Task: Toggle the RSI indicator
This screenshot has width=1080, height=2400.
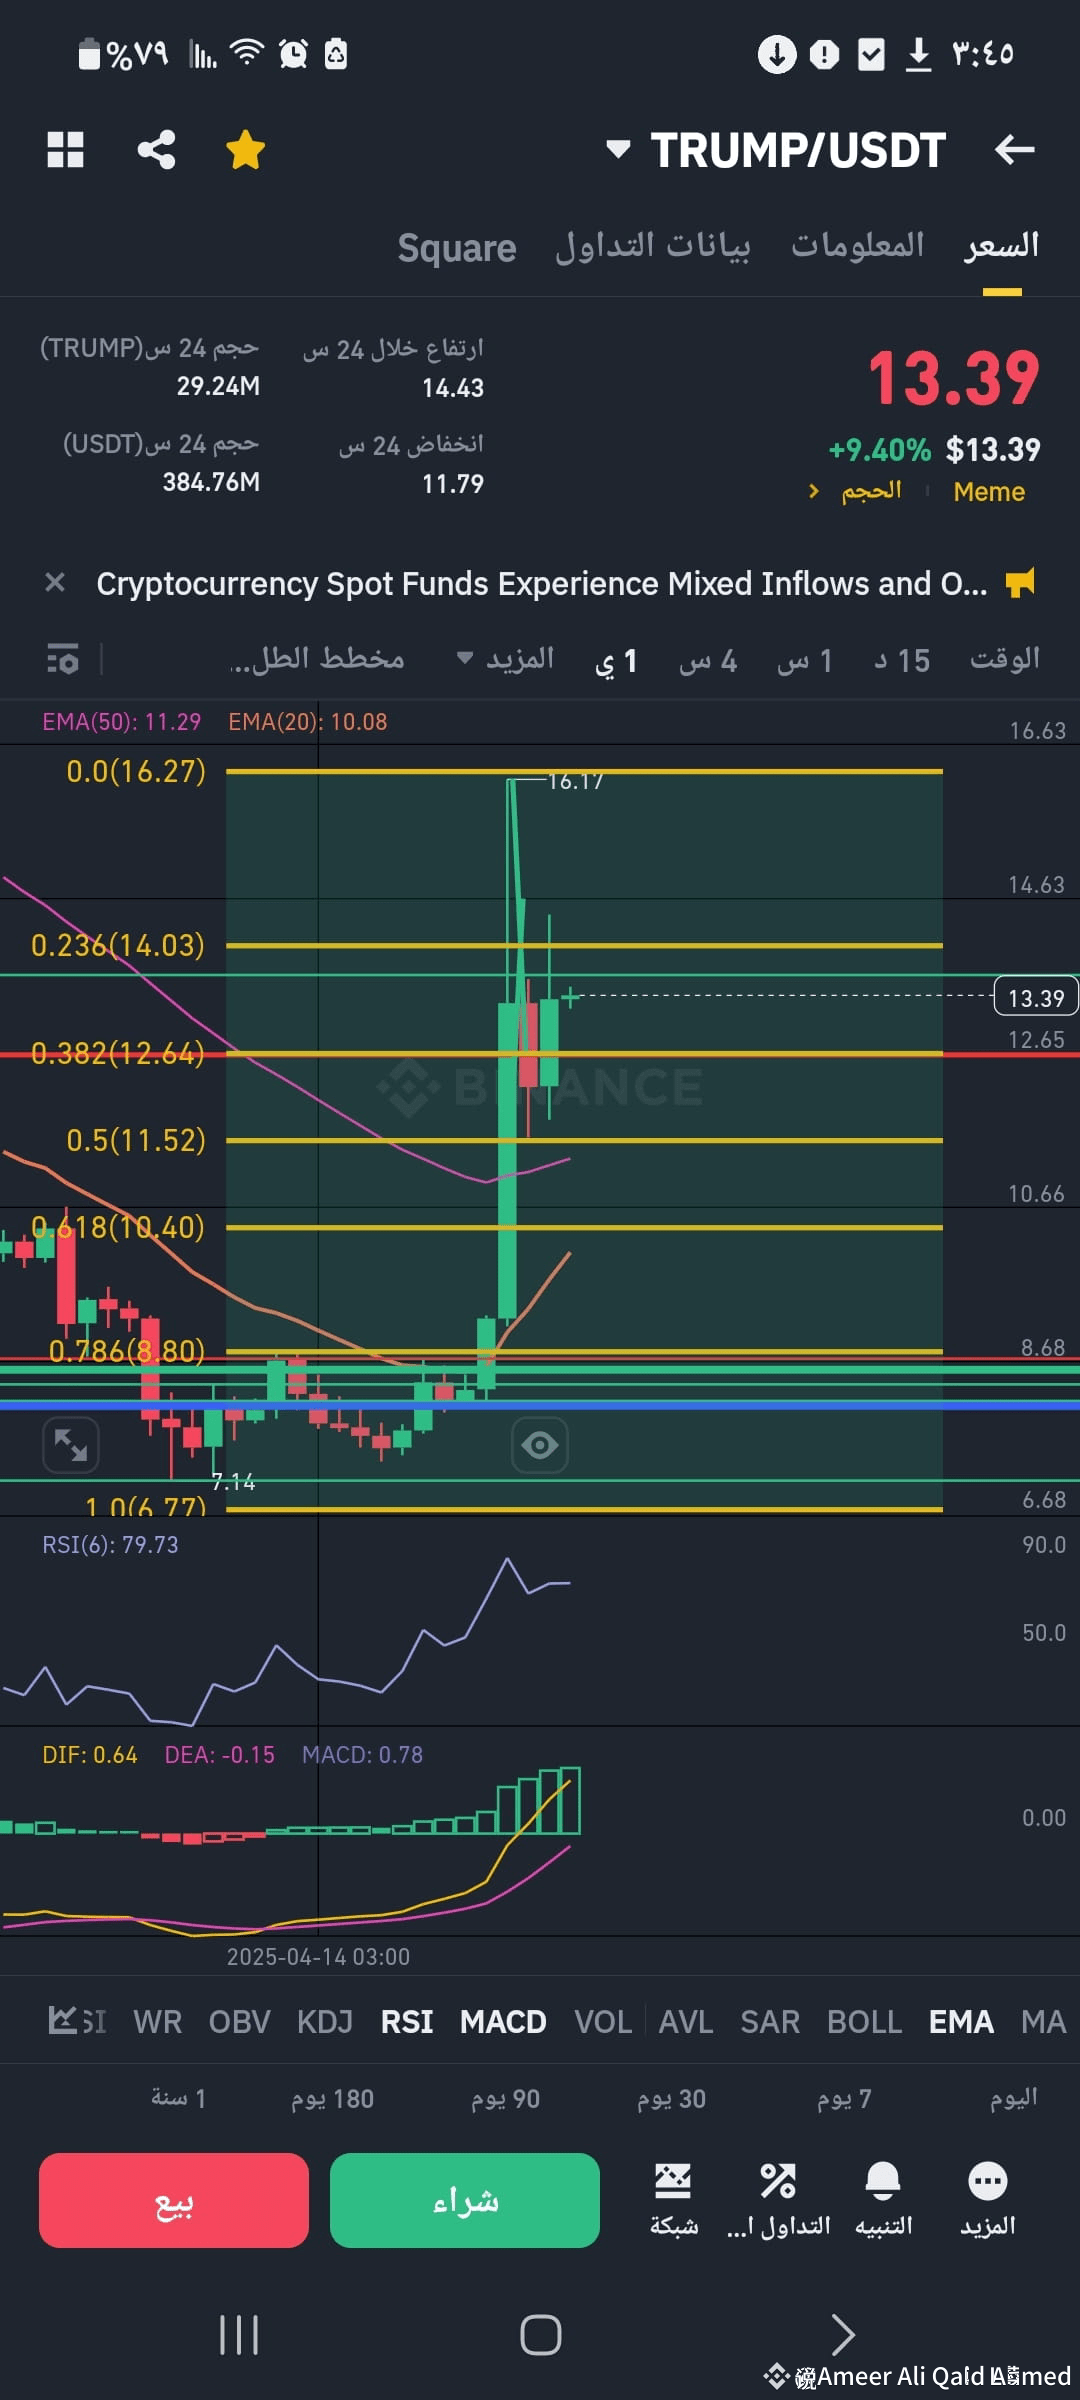Action: pos(407,2022)
